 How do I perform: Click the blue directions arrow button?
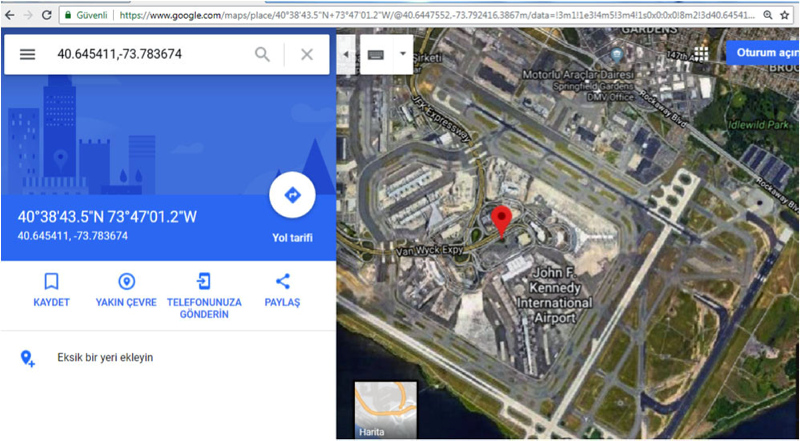pyautogui.click(x=292, y=195)
